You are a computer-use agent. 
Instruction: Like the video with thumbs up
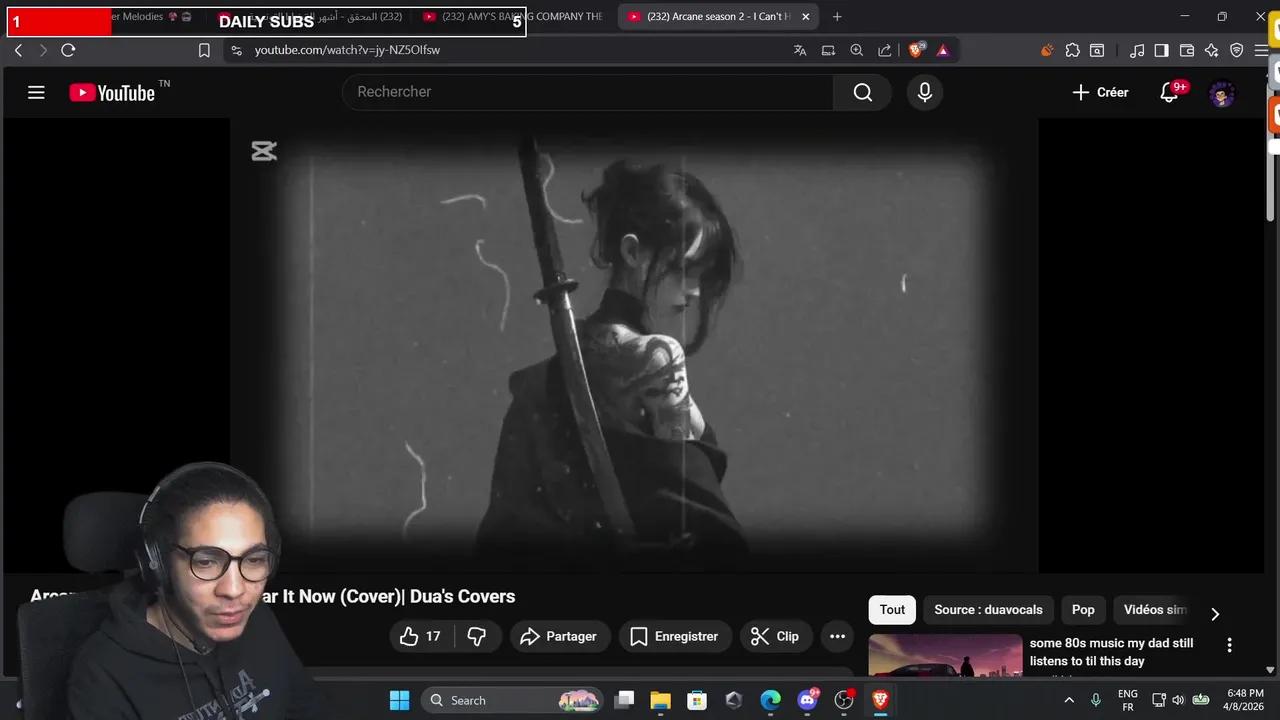tap(420, 636)
